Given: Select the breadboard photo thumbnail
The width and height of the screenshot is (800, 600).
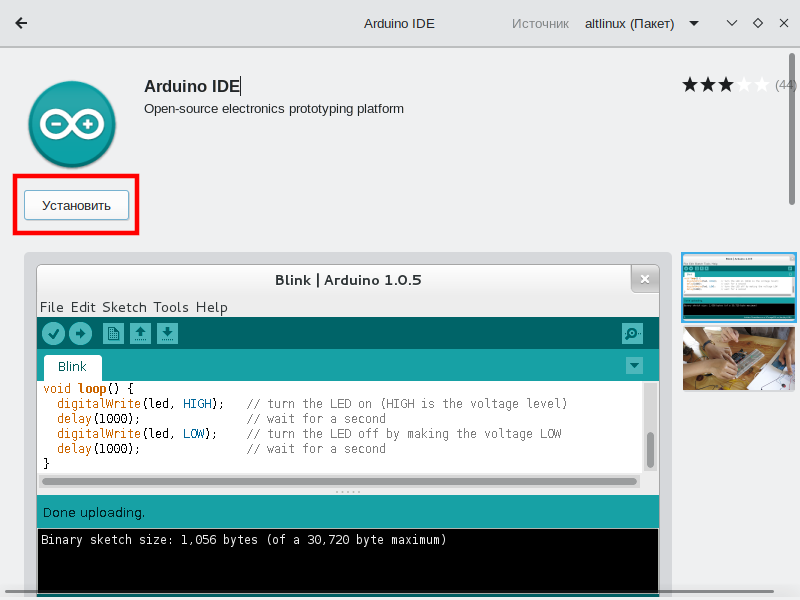Looking at the screenshot, I should click(739, 359).
